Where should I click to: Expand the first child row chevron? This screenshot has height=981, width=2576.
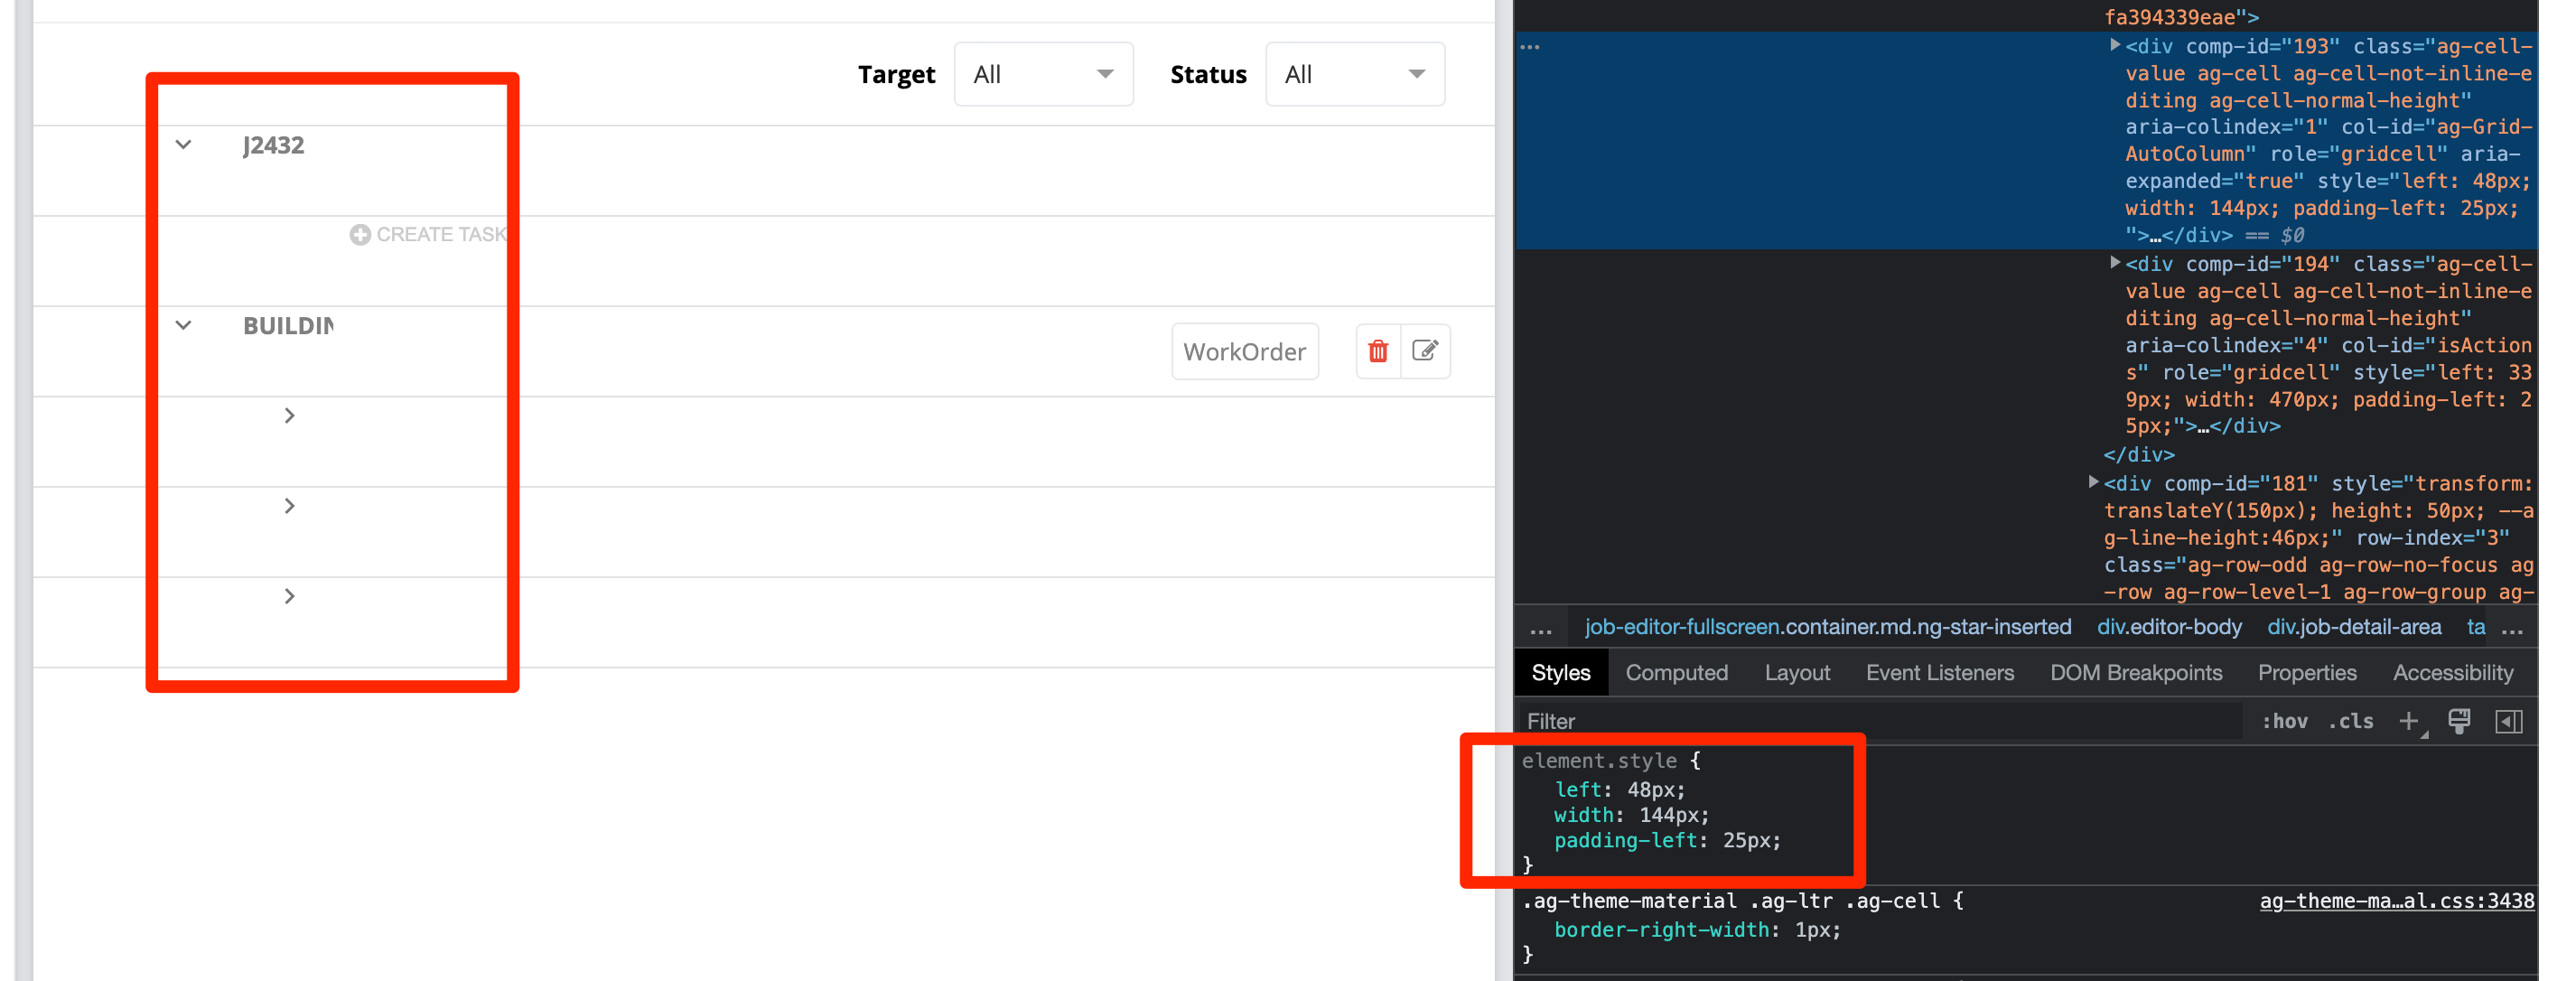(289, 416)
